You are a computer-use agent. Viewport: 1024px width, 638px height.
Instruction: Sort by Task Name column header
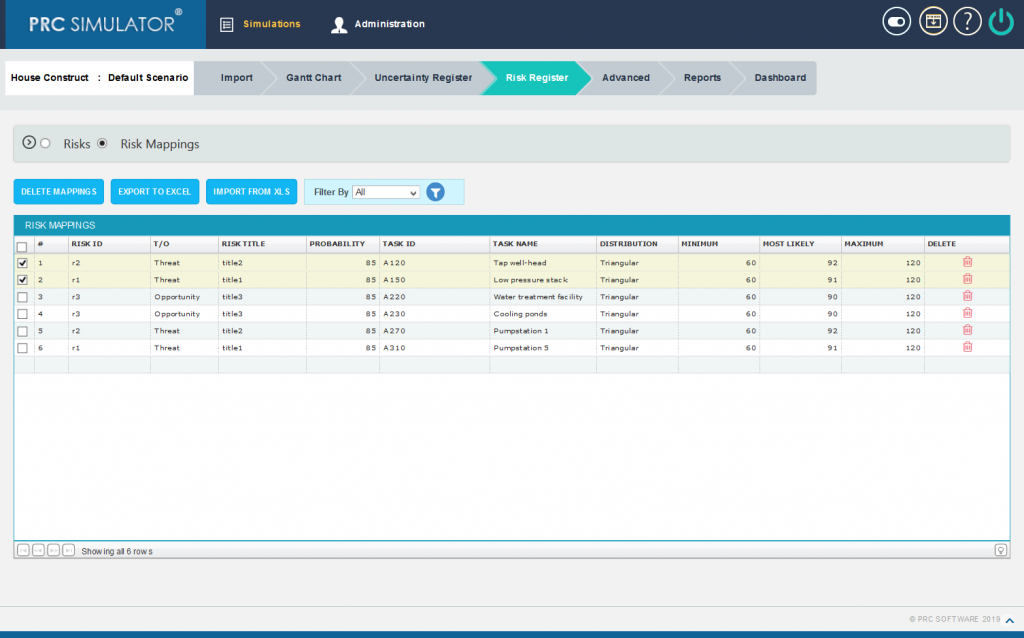click(543, 244)
